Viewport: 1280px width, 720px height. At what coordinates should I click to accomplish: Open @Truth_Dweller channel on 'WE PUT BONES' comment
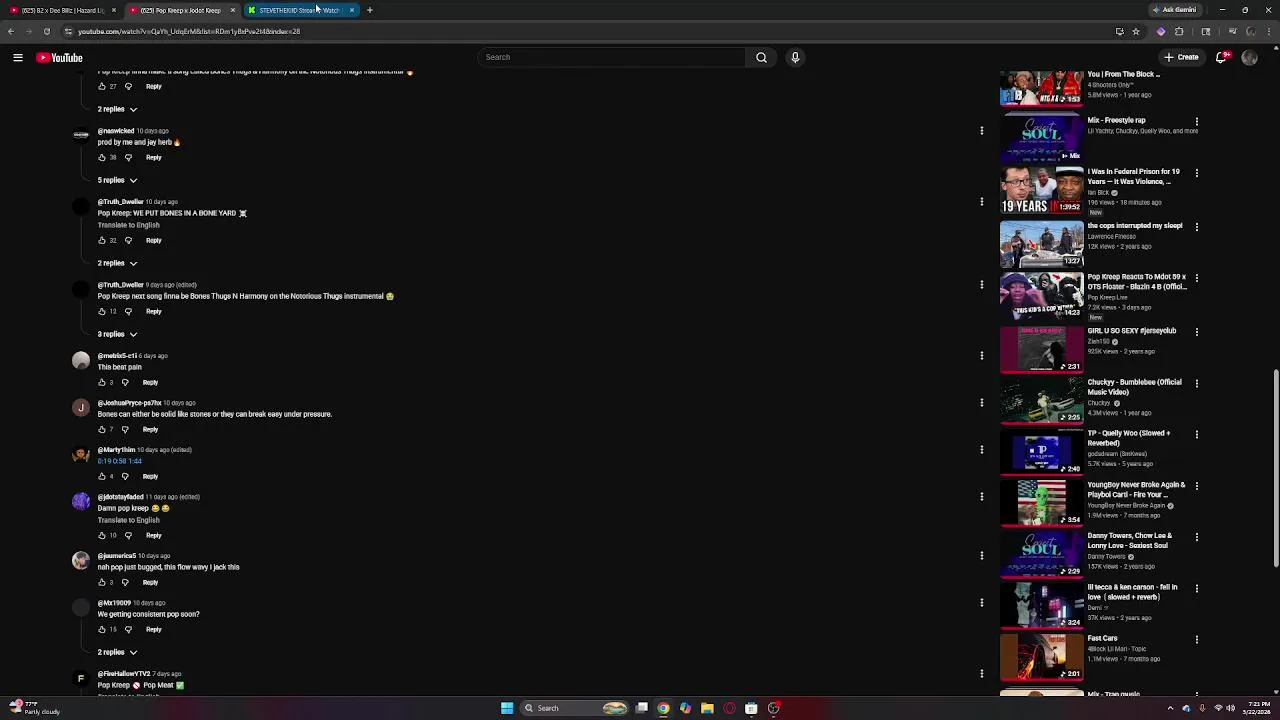[x=121, y=202]
